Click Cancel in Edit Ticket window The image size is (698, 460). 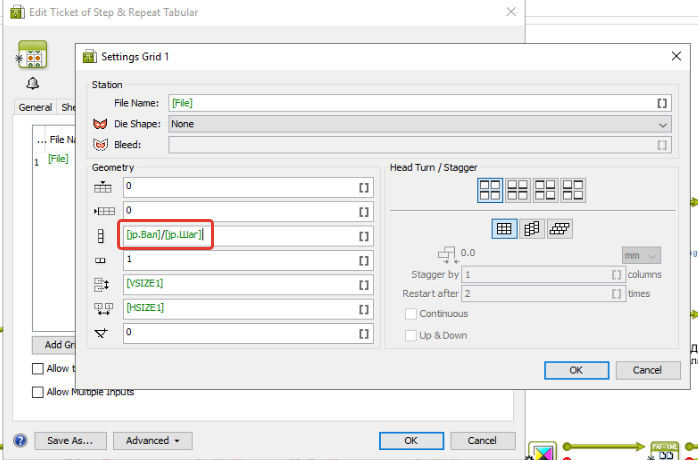483,440
